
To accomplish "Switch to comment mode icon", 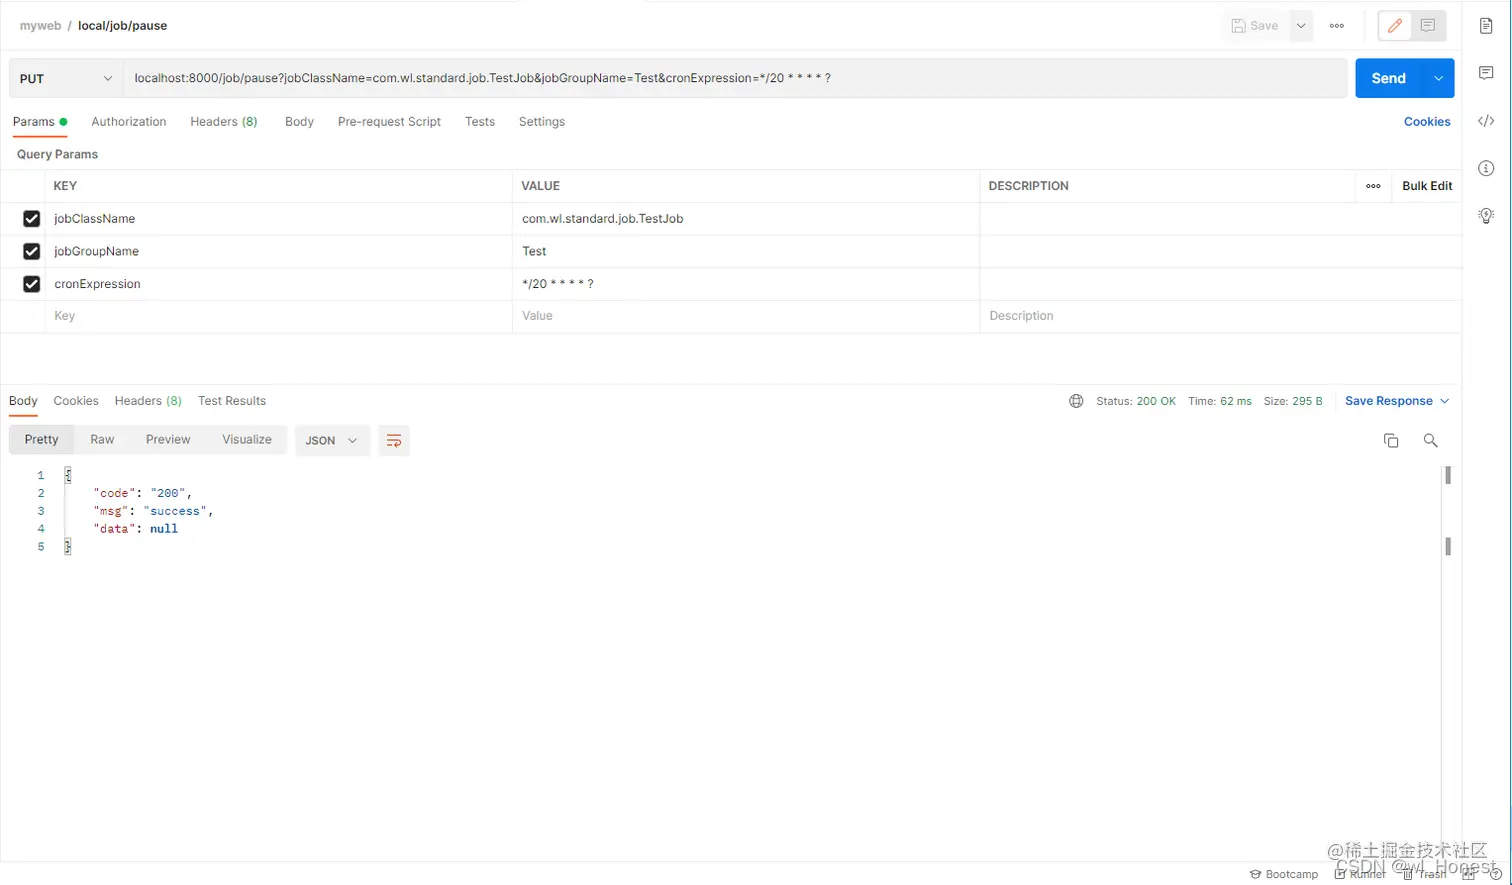I will click(x=1428, y=26).
